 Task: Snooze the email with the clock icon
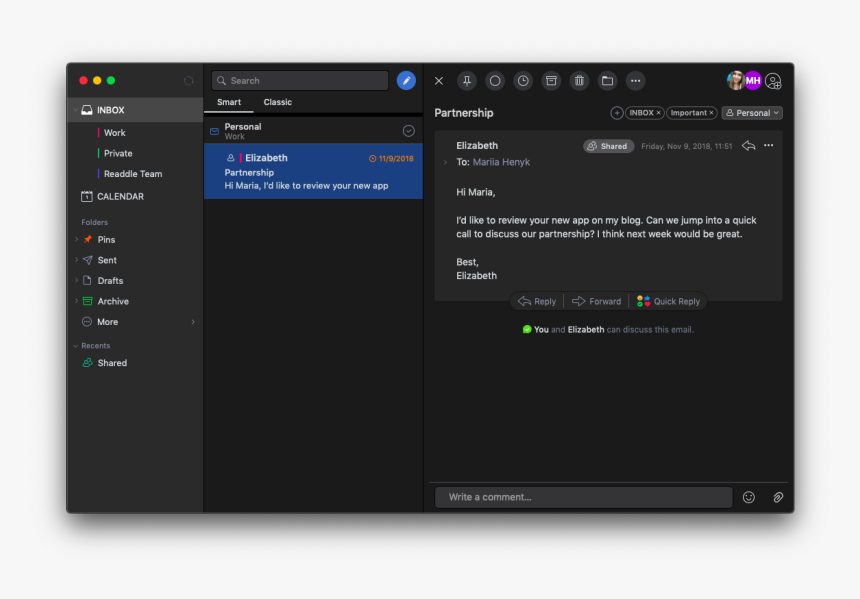[523, 81]
